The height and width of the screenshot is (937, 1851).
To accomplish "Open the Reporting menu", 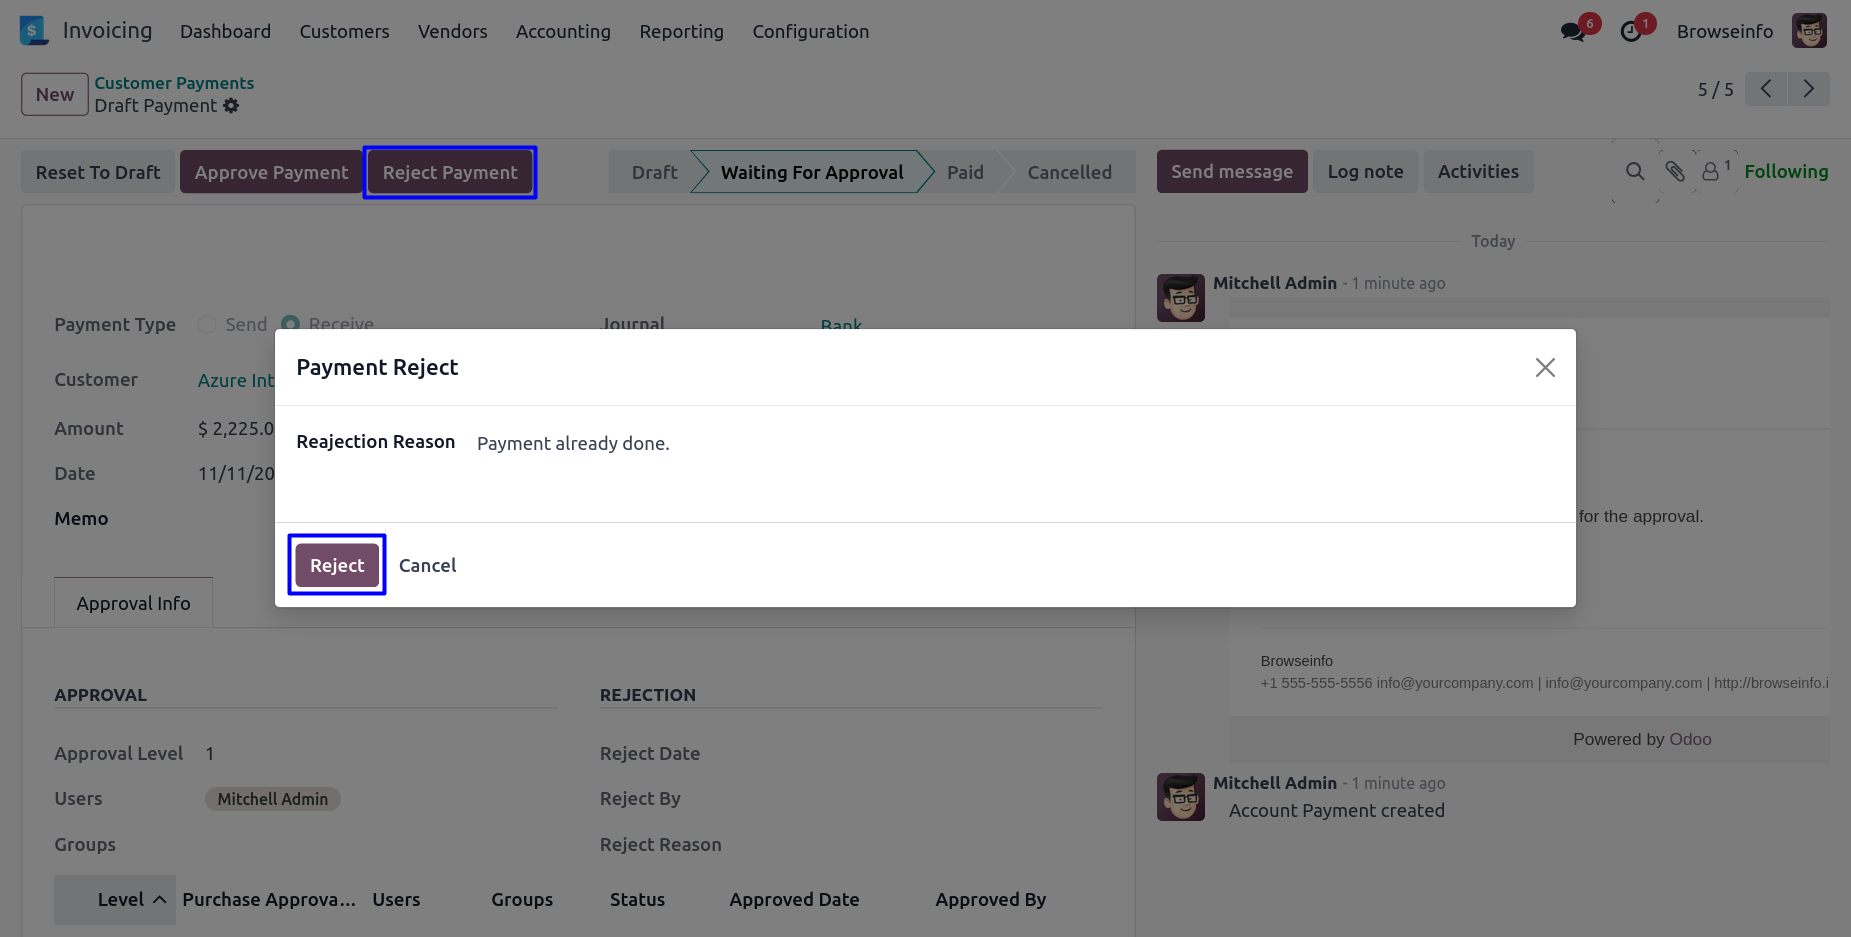I will [681, 32].
